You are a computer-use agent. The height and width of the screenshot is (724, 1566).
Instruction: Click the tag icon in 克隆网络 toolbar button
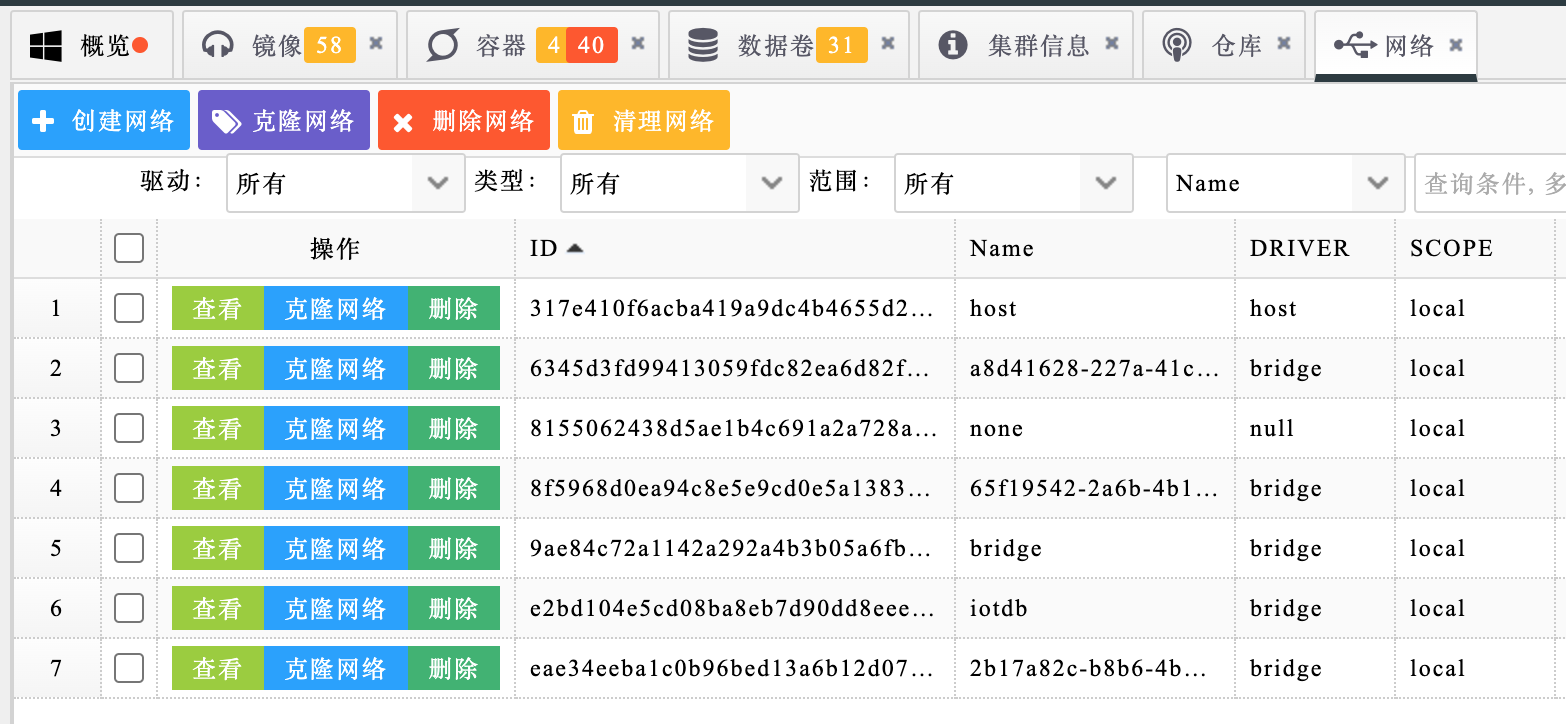click(226, 122)
